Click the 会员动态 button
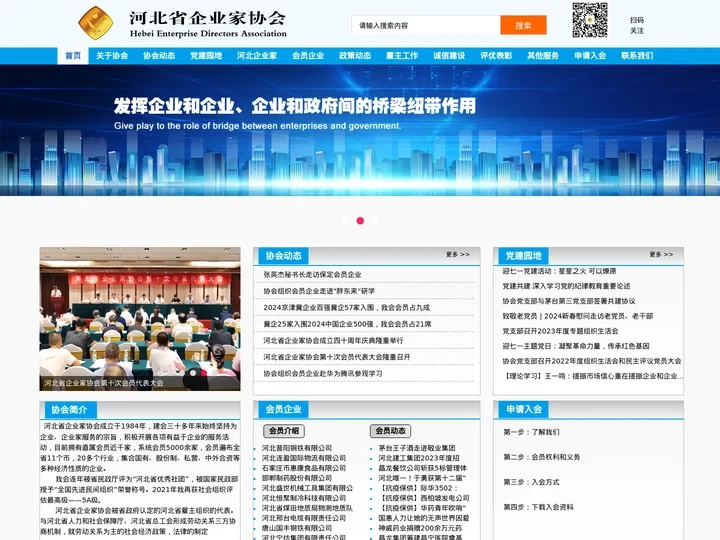The width and height of the screenshot is (720, 540). pos(390,431)
